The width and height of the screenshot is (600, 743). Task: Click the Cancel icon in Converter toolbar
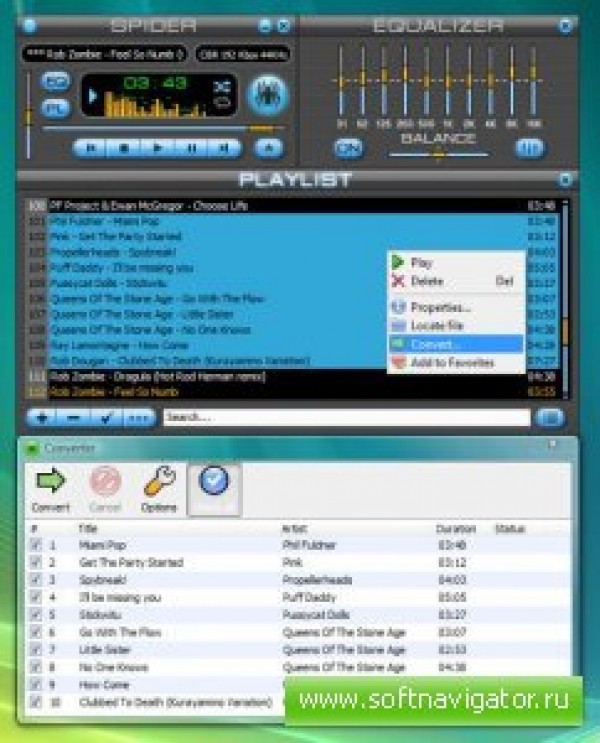point(105,490)
